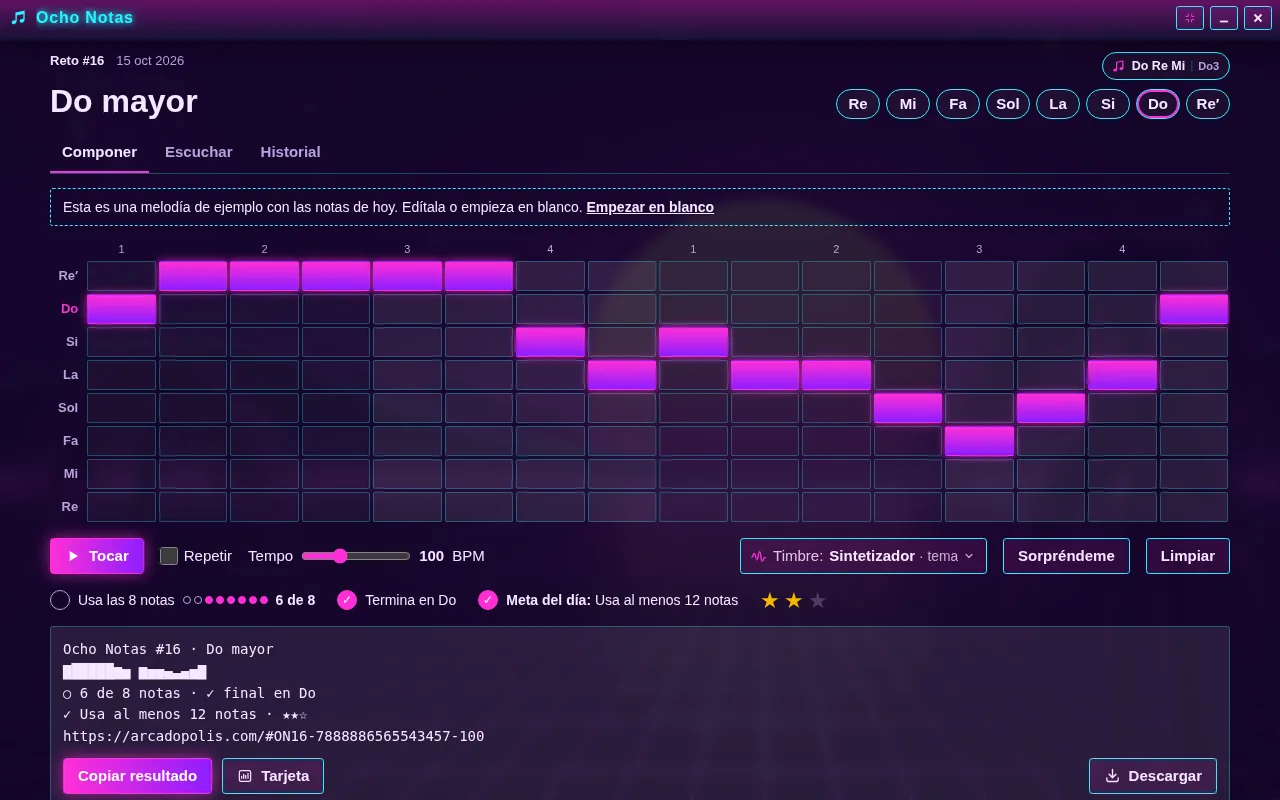Toggle the bottom Re row cell in first column

click(121, 507)
